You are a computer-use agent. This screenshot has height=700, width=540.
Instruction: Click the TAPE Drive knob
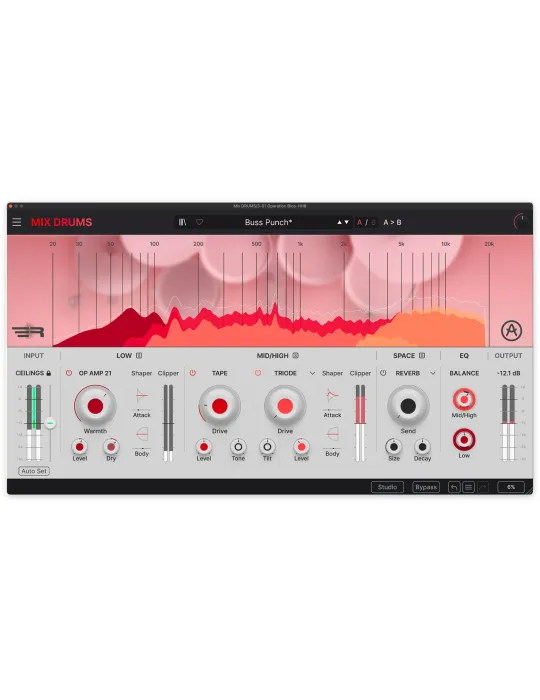(x=220, y=406)
